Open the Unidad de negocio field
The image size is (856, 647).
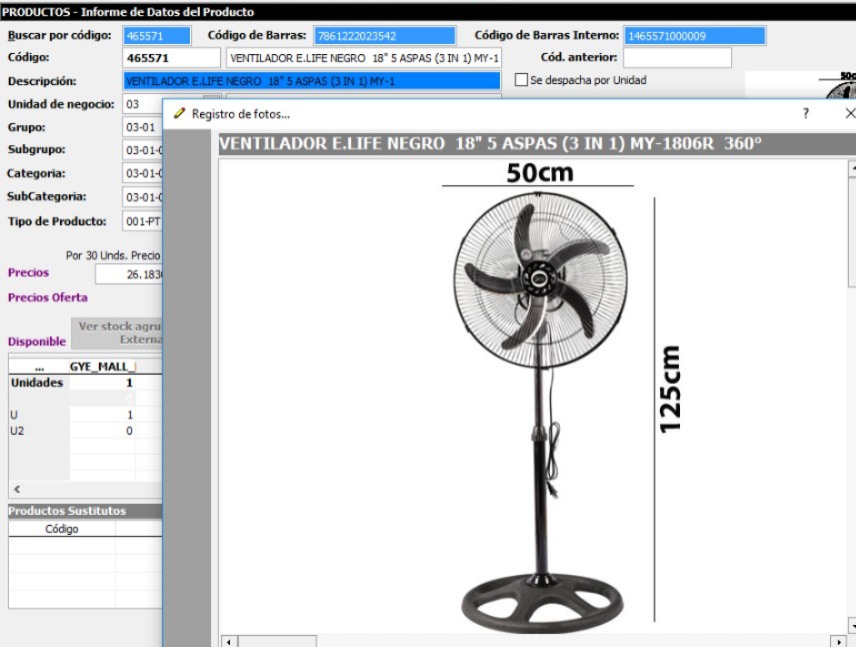141,104
